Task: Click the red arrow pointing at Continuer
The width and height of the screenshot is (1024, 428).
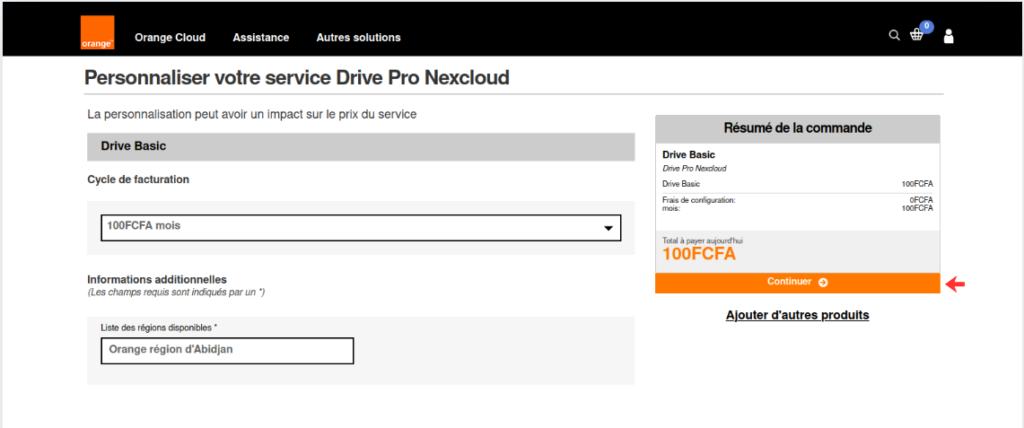Action: (x=956, y=284)
